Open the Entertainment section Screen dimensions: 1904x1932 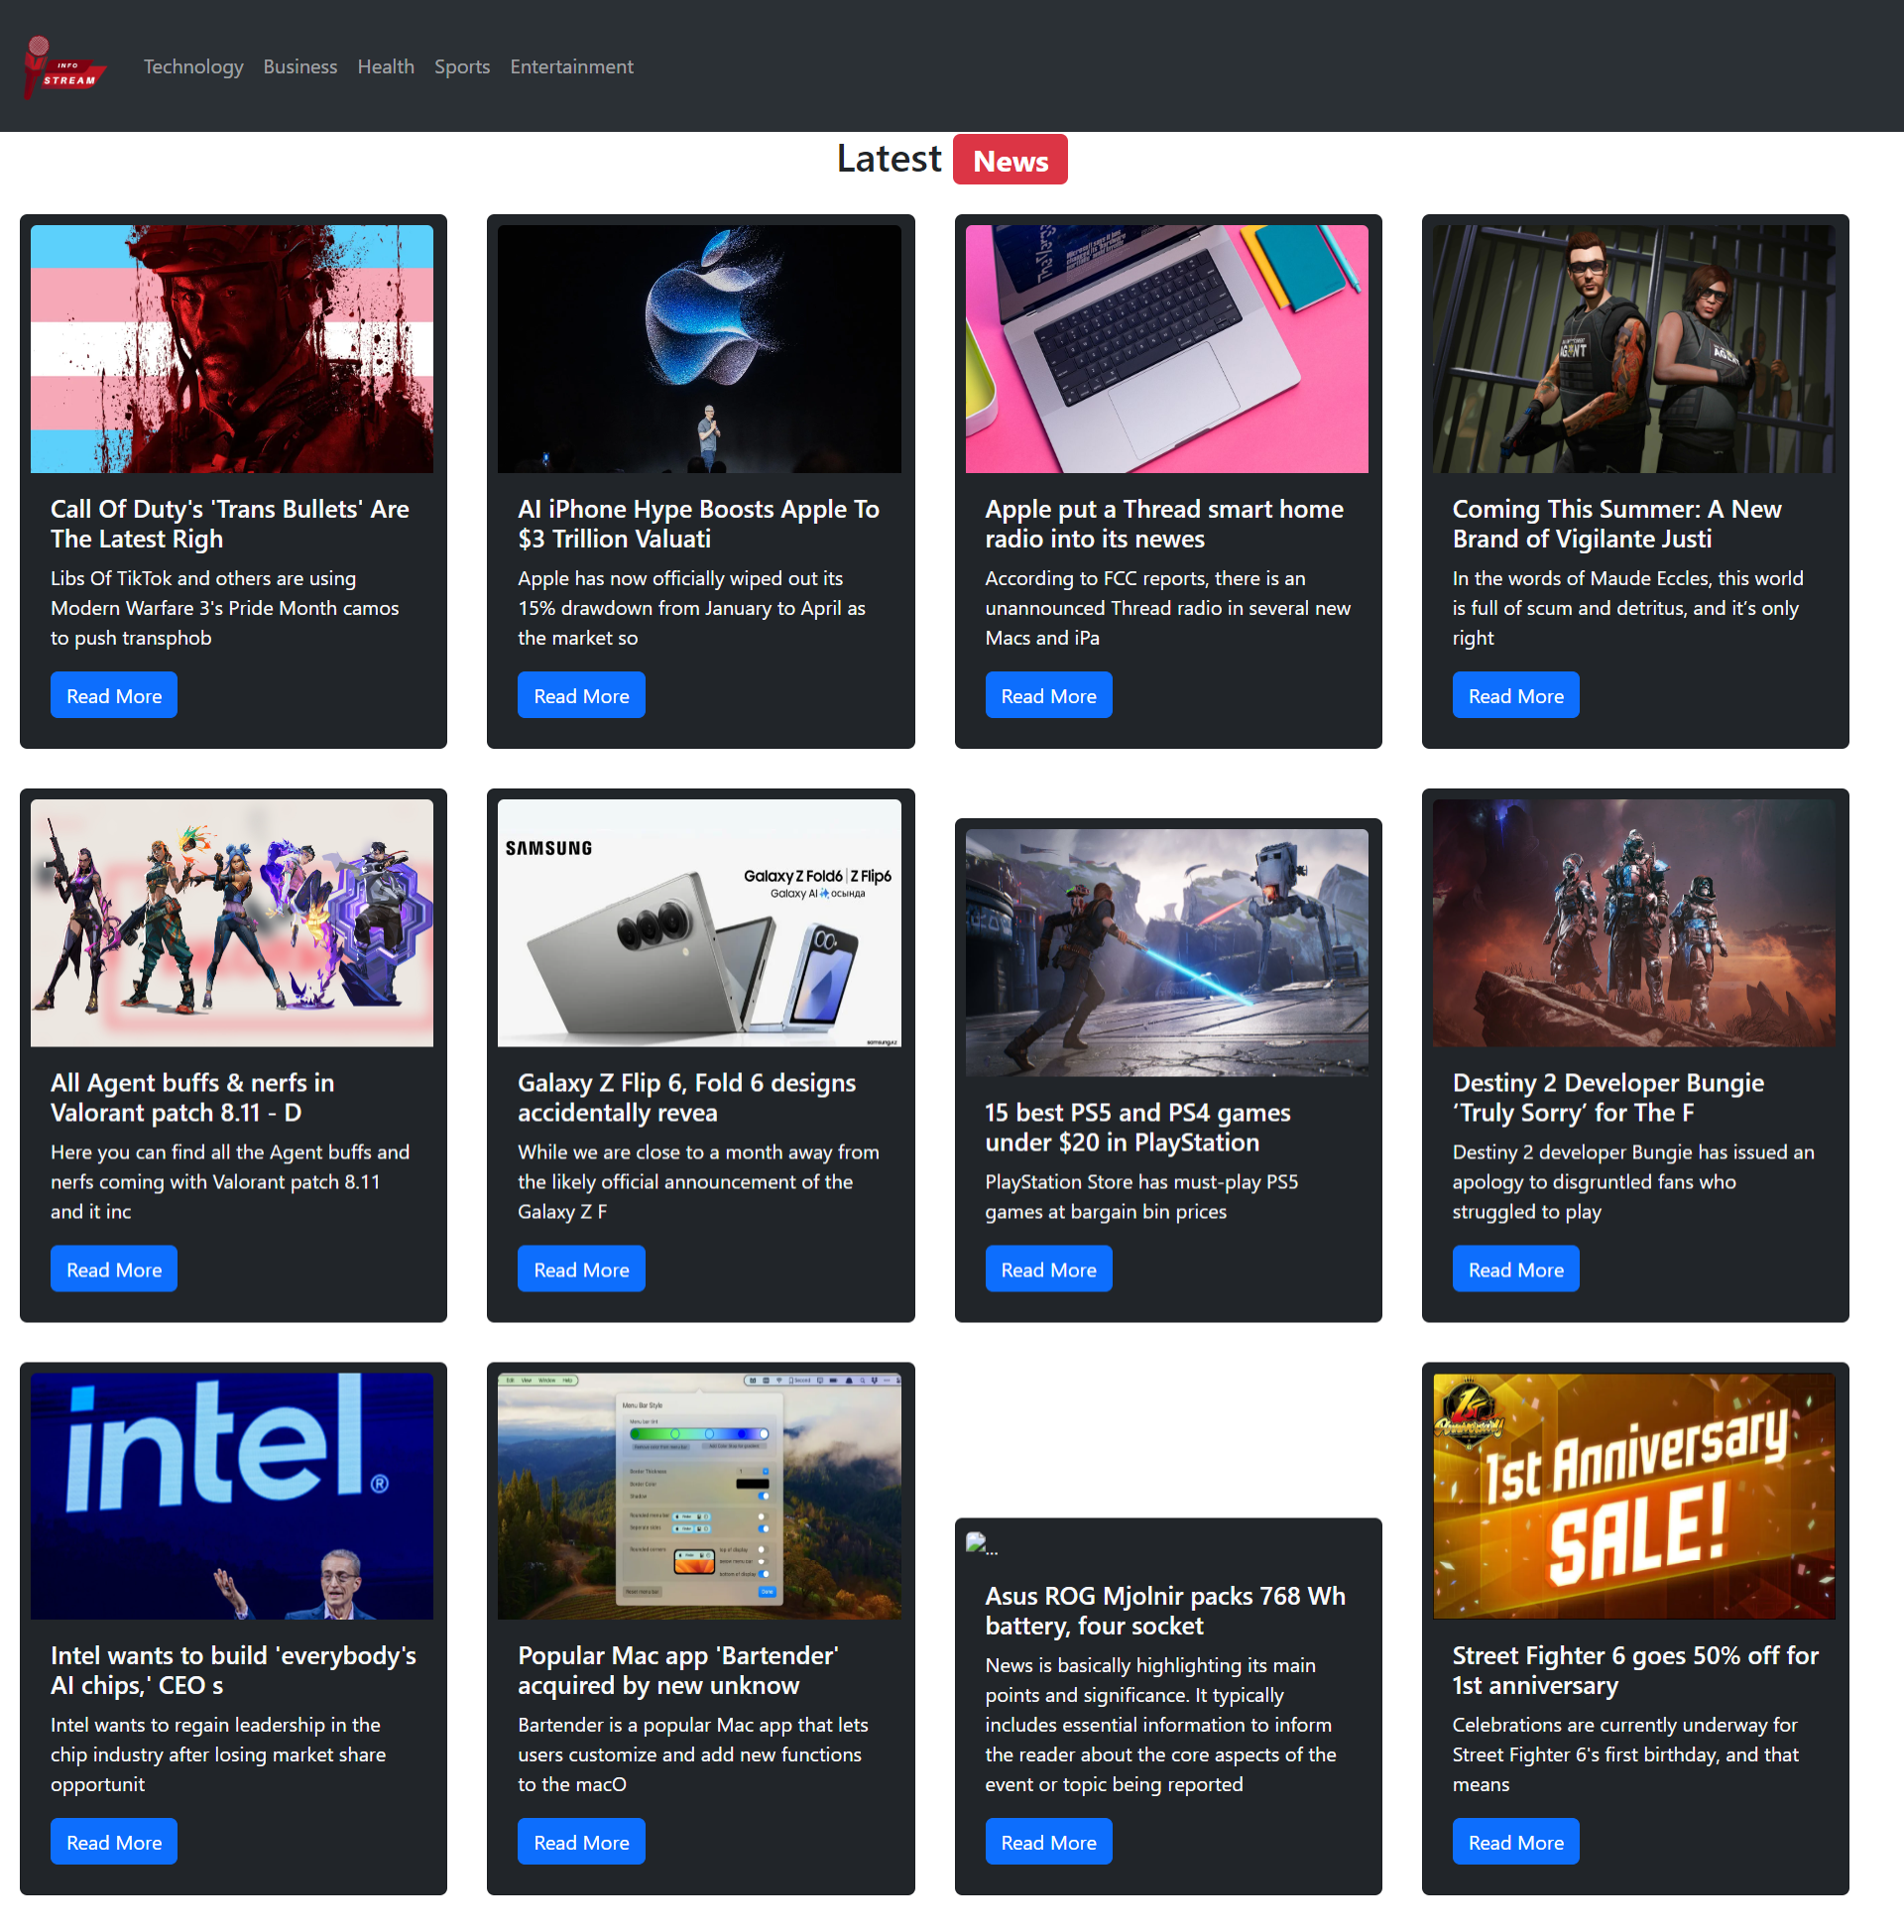(x=572, y=66)
